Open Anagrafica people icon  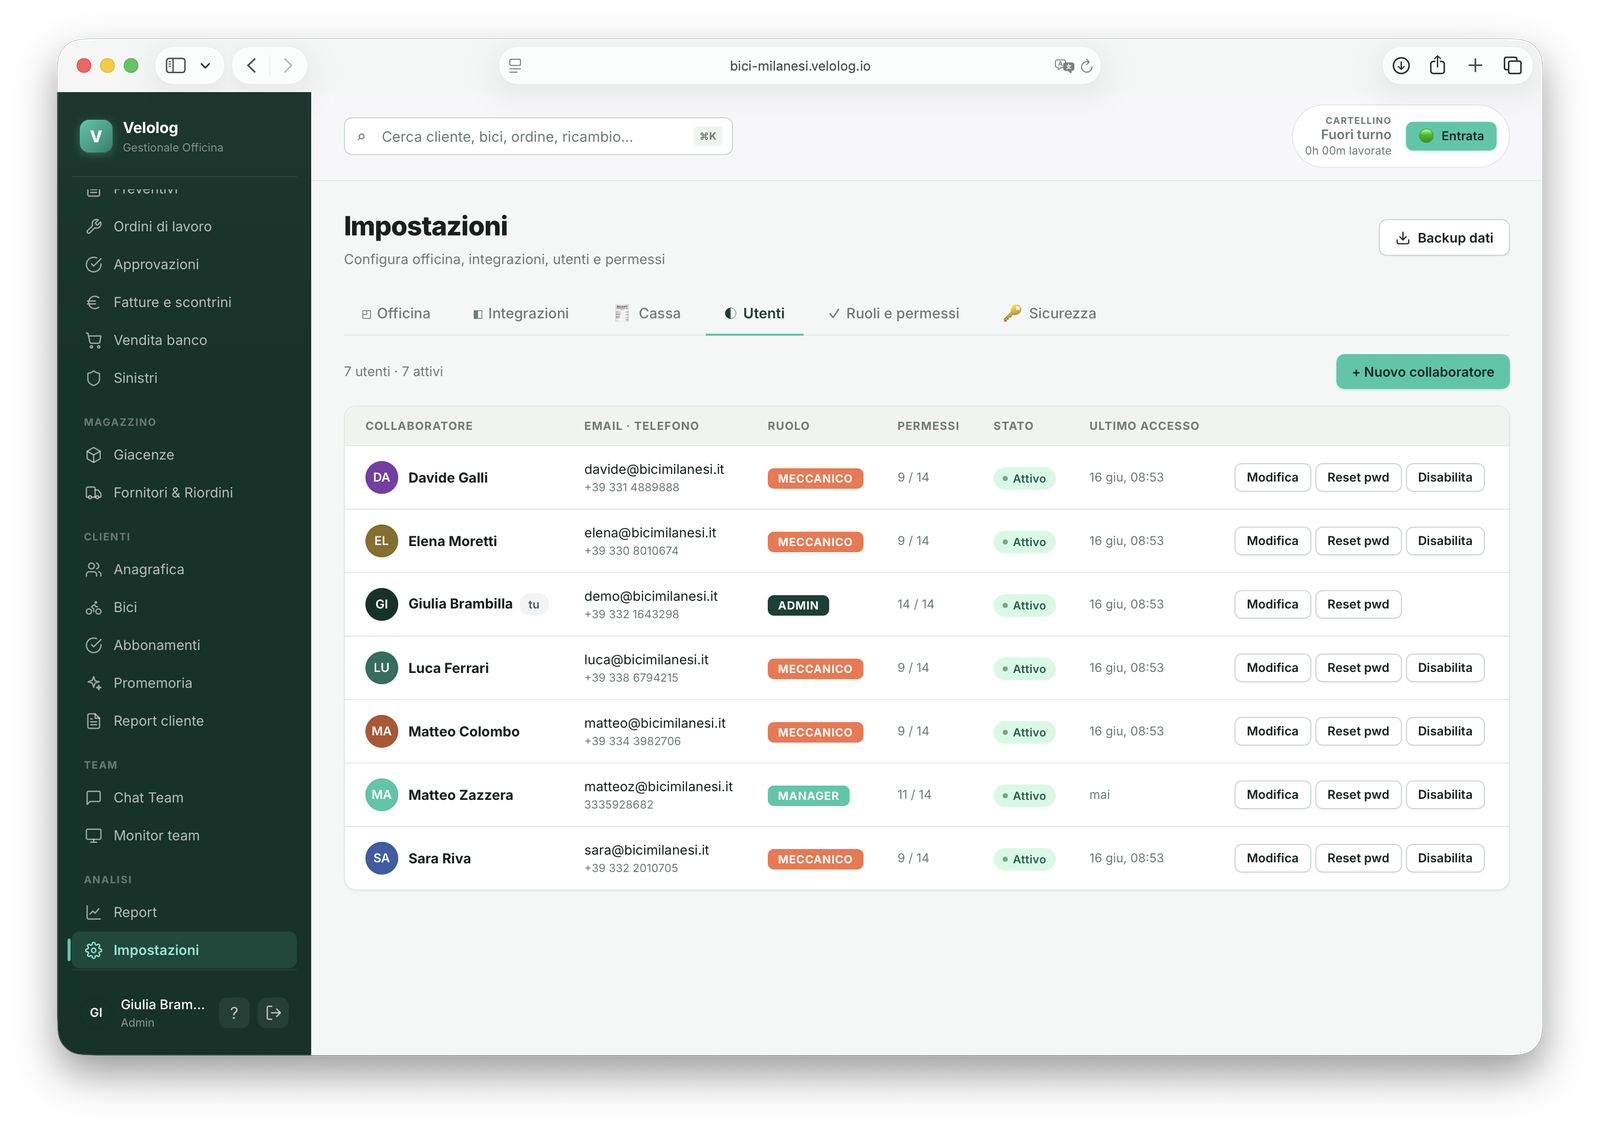(94, 569)
